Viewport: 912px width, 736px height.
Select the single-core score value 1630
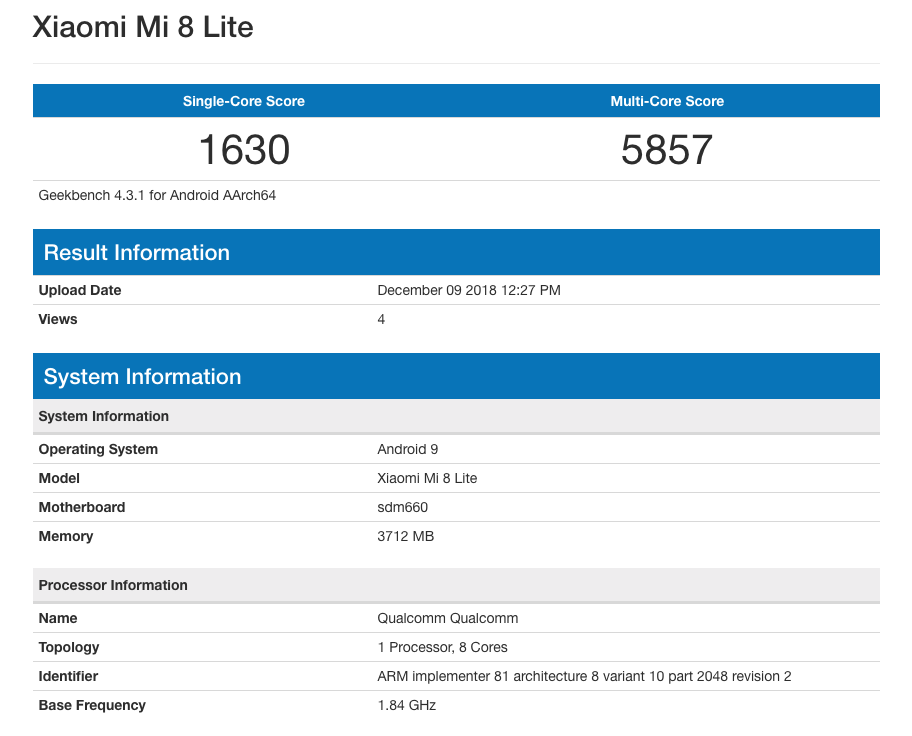[244, 150]
